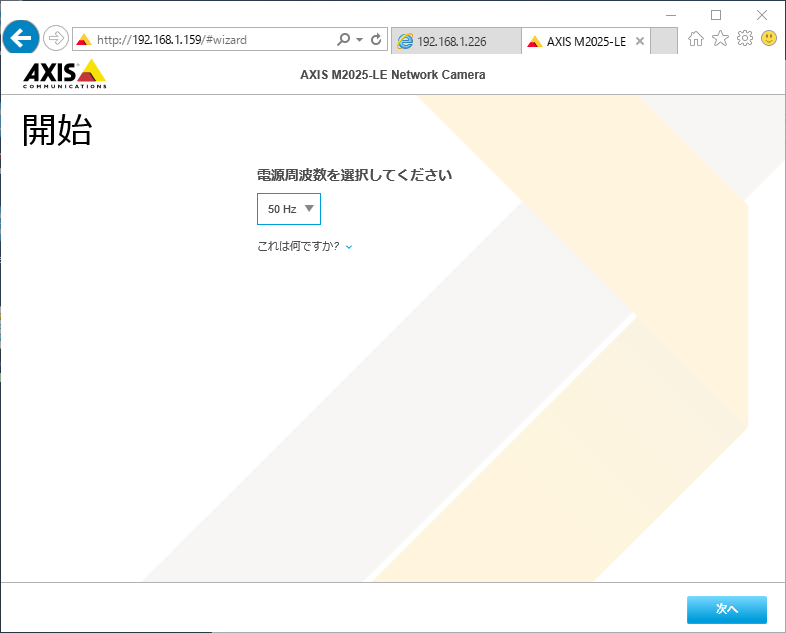Expand the これは何ですか? help link
This screenshot has height=633, width=786.
pos(305,246)
